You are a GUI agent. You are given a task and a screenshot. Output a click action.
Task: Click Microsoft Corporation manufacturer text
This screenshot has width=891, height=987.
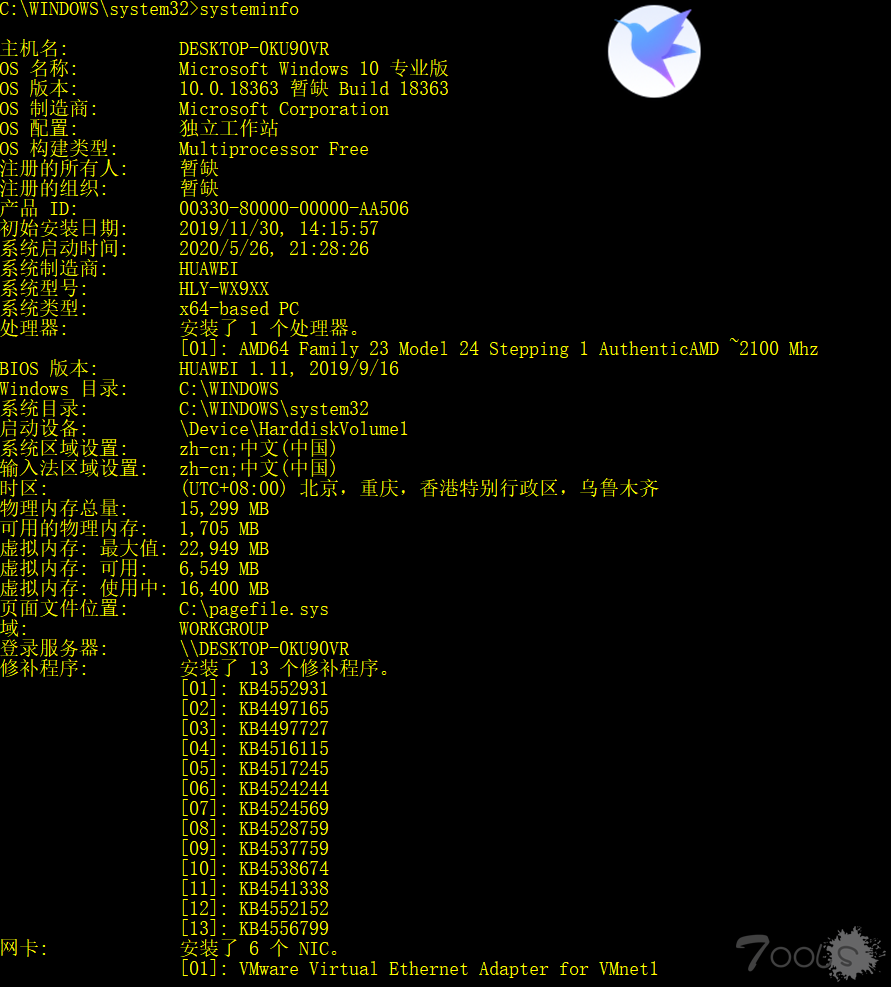[284, 109]
